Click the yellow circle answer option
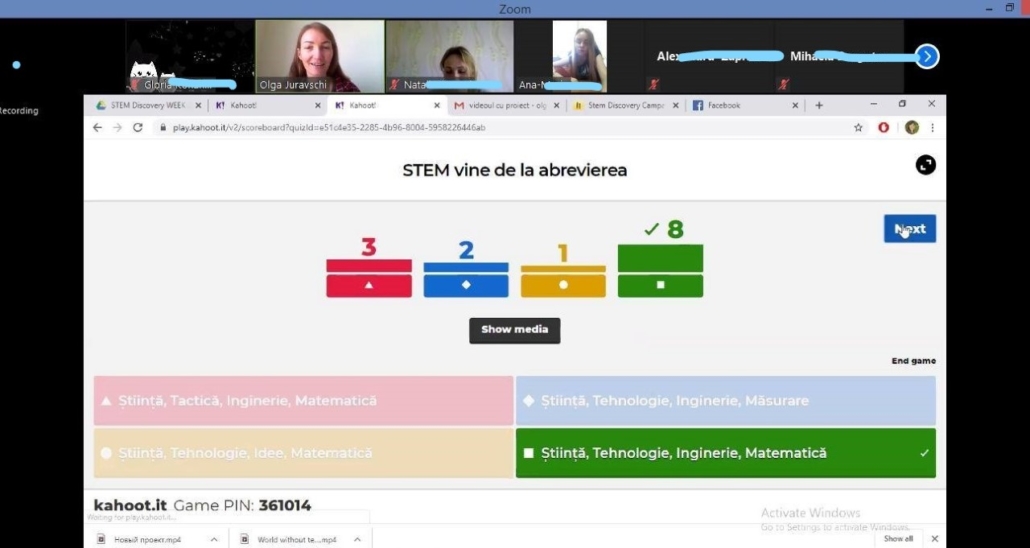This screenshot has height=548, width=1030. [x=303, y=453]
